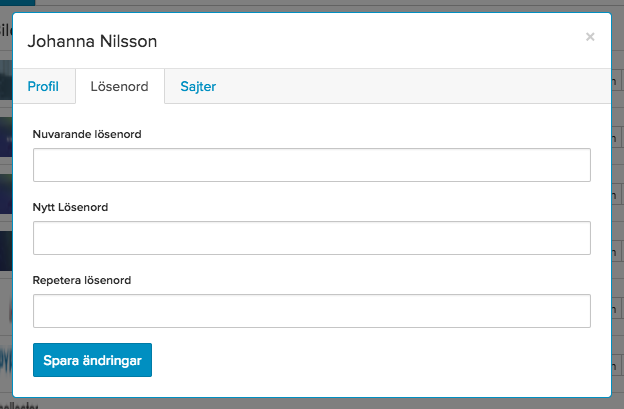Click the dimmed backdrop below the dialog

click(318, 404)
